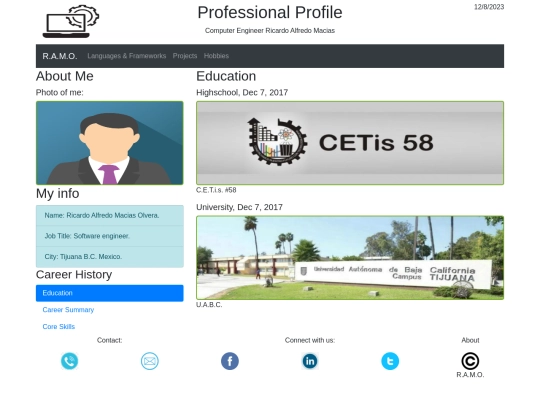Click the City: Tijuana B.C. Mexico row
The height and width of the screenshot is (405, 540).
(x=110, y=257)
